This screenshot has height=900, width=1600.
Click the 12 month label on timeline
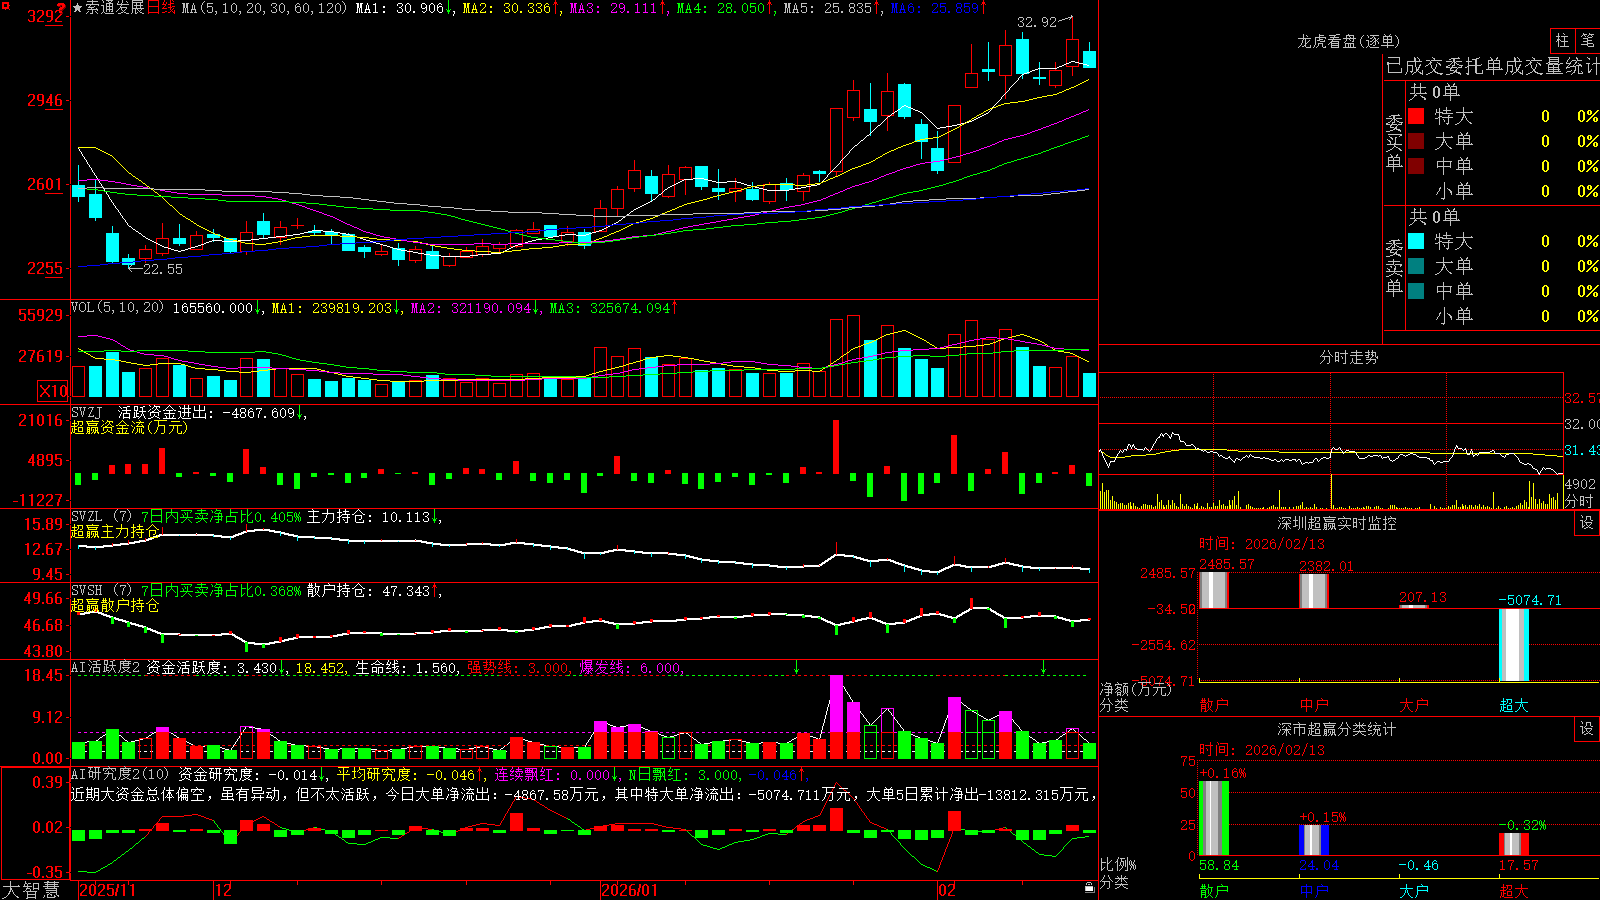click(x=224, y=890)
